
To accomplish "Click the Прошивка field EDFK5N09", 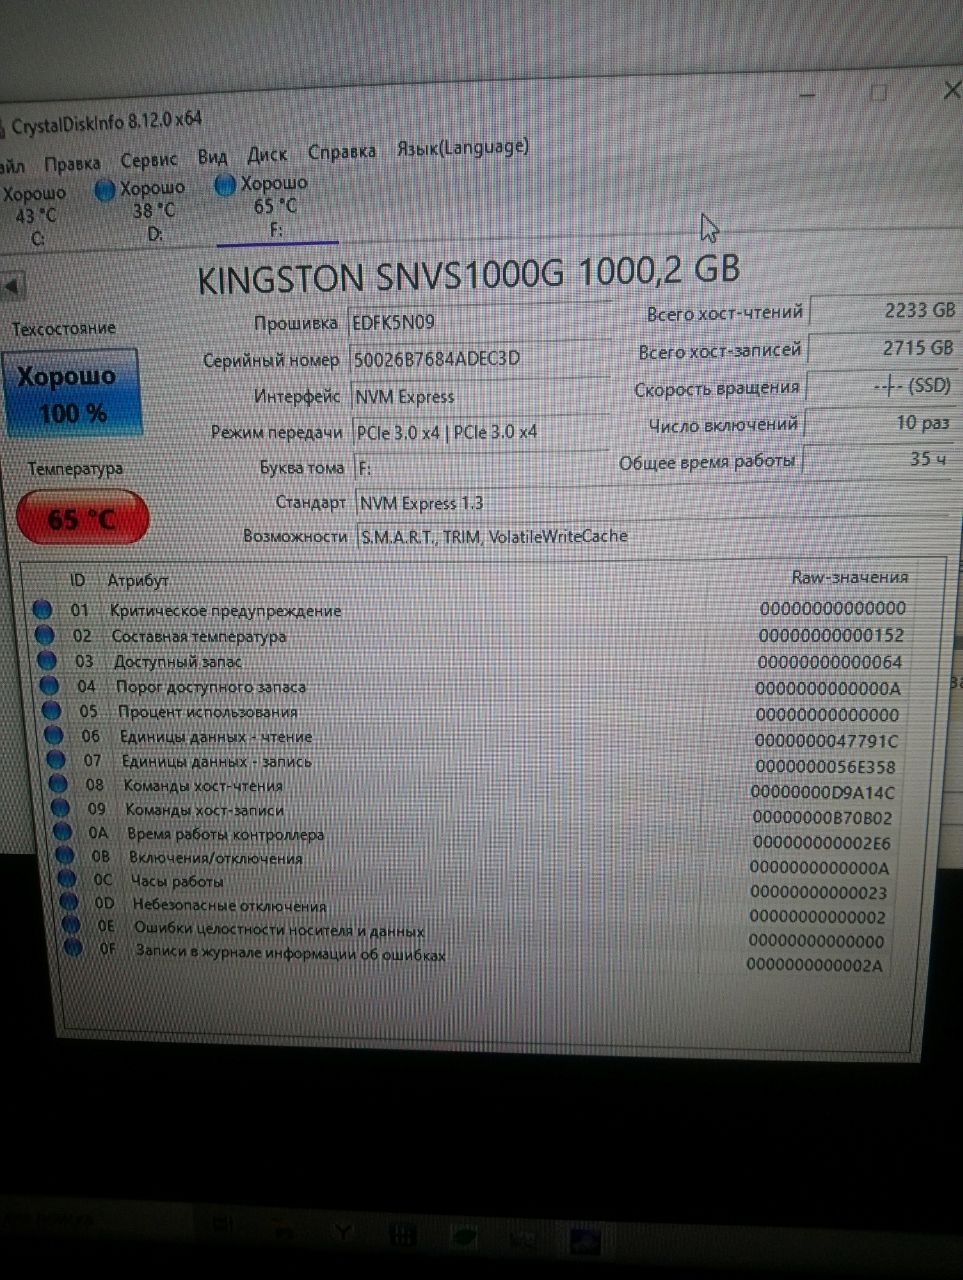I will (478, 322).
